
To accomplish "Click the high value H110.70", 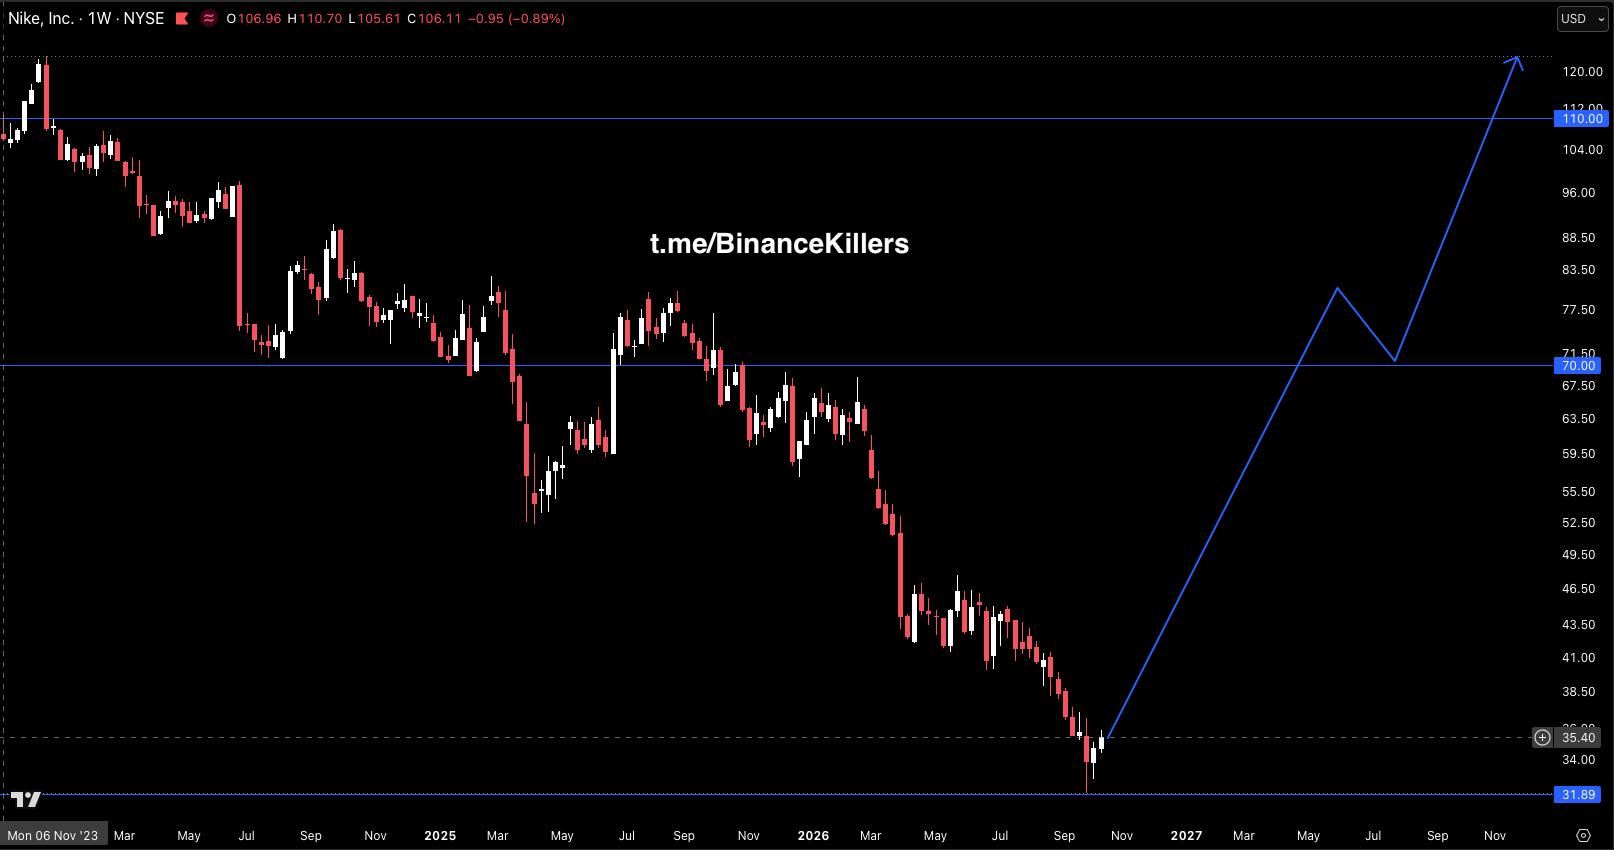I will pos(315,18).
